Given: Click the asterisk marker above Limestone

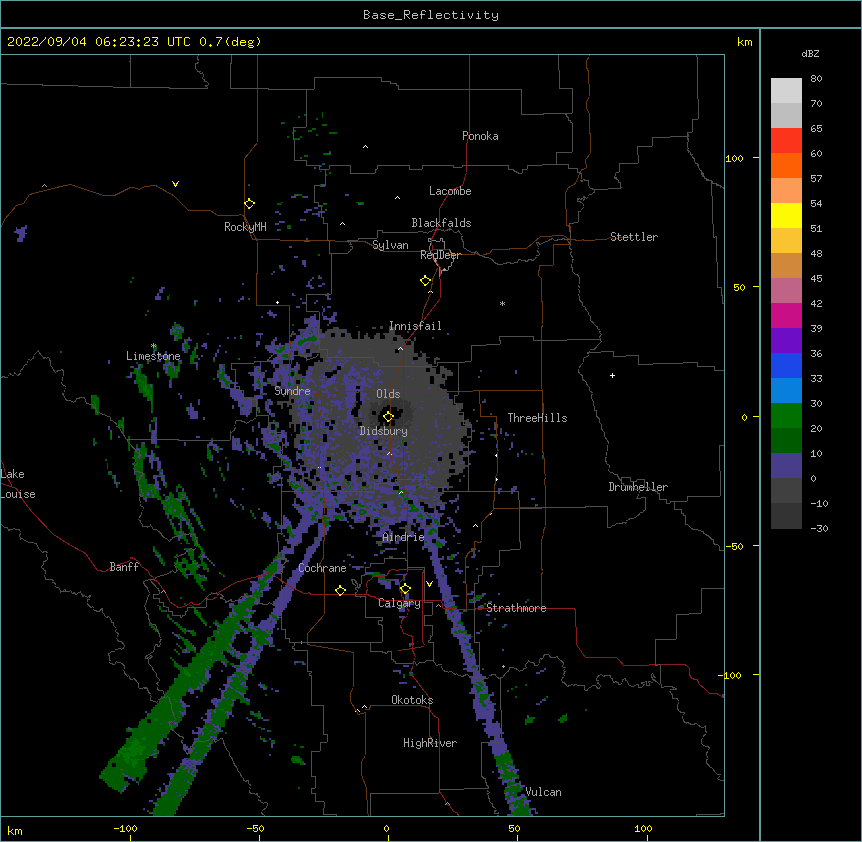Looking at the screenshot, I should click(154, 346).
